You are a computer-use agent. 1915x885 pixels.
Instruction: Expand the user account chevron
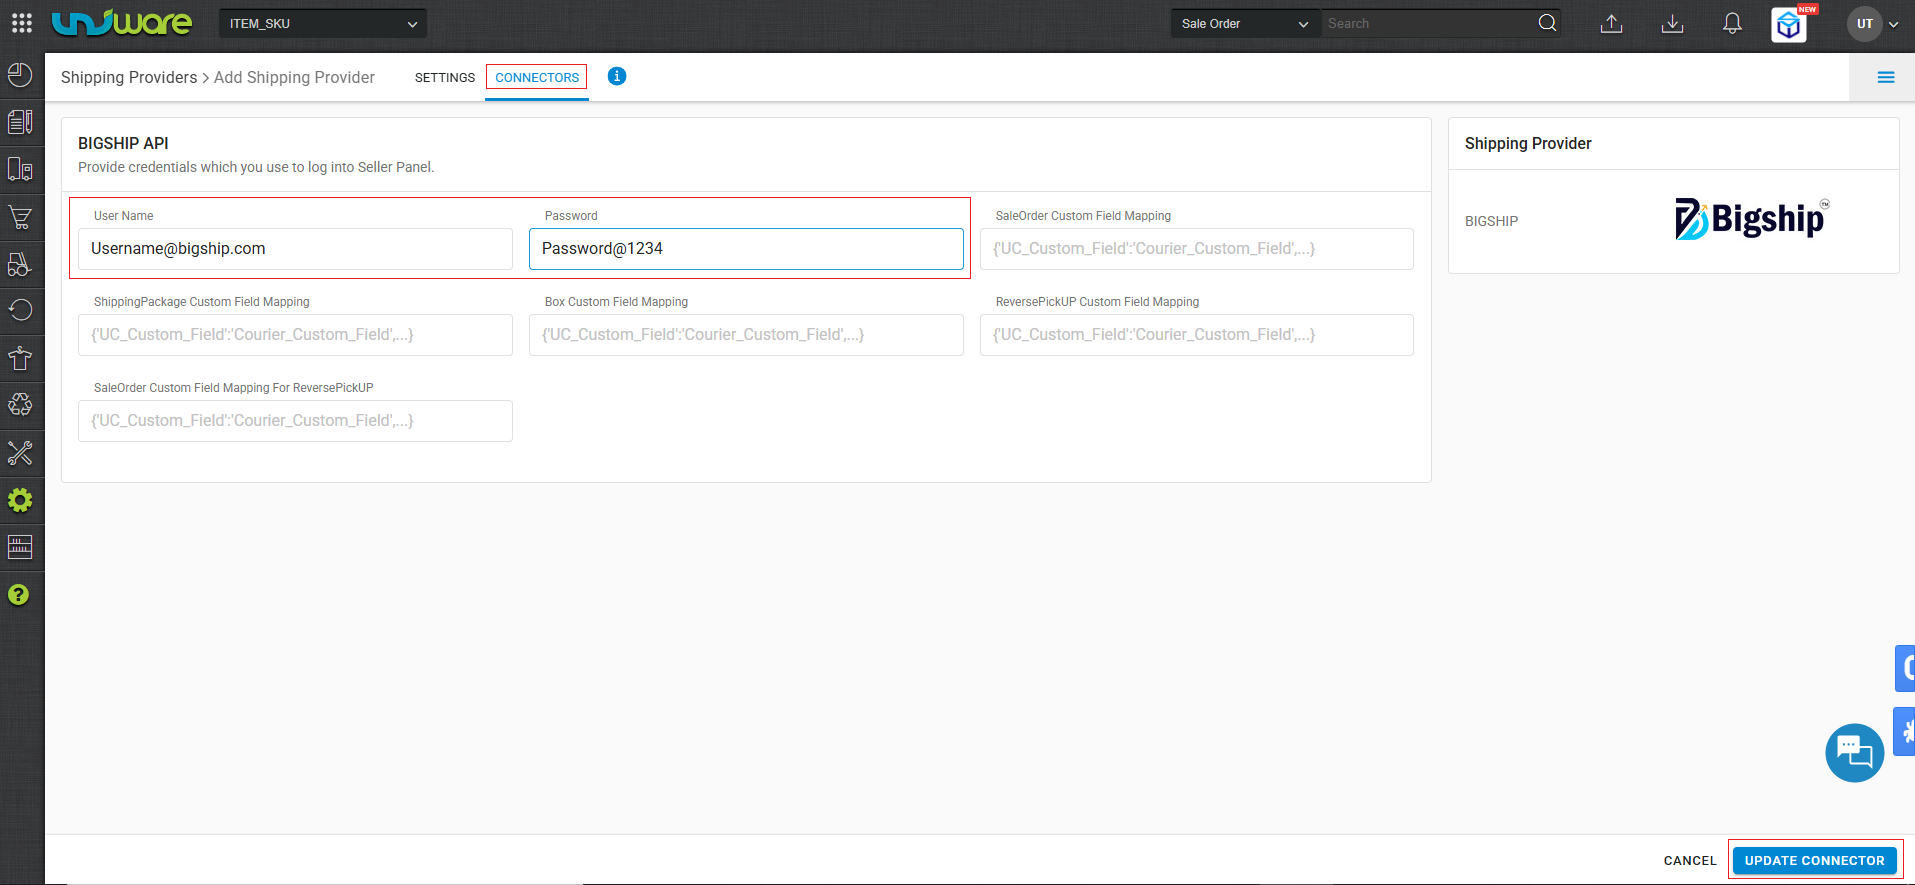coord(1894,25)
